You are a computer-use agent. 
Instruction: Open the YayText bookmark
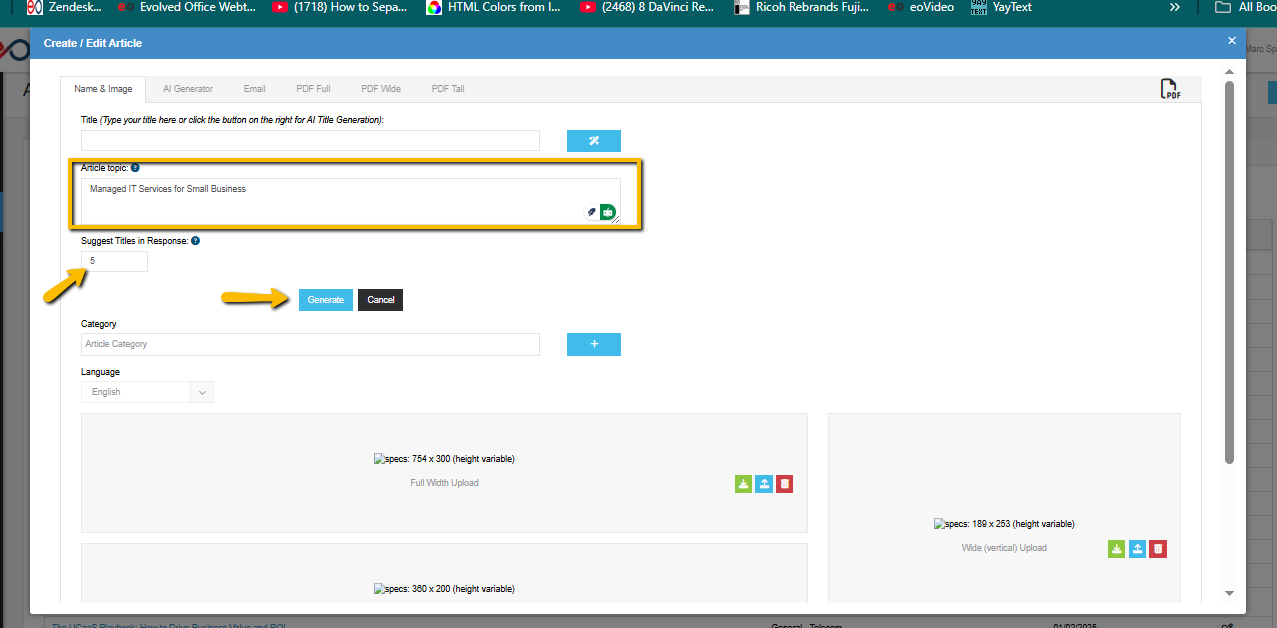coord(1001,7)
